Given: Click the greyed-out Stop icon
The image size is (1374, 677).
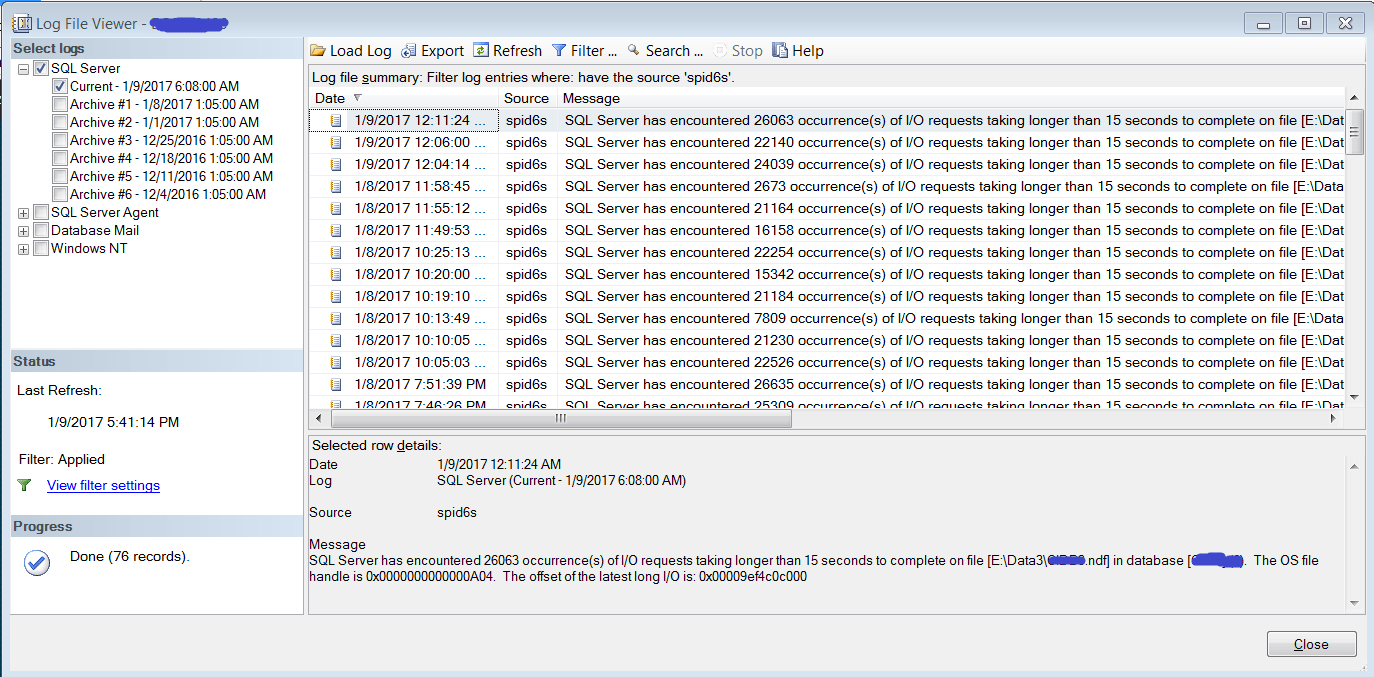Looking at the screenshot, I should click(720, 51).
